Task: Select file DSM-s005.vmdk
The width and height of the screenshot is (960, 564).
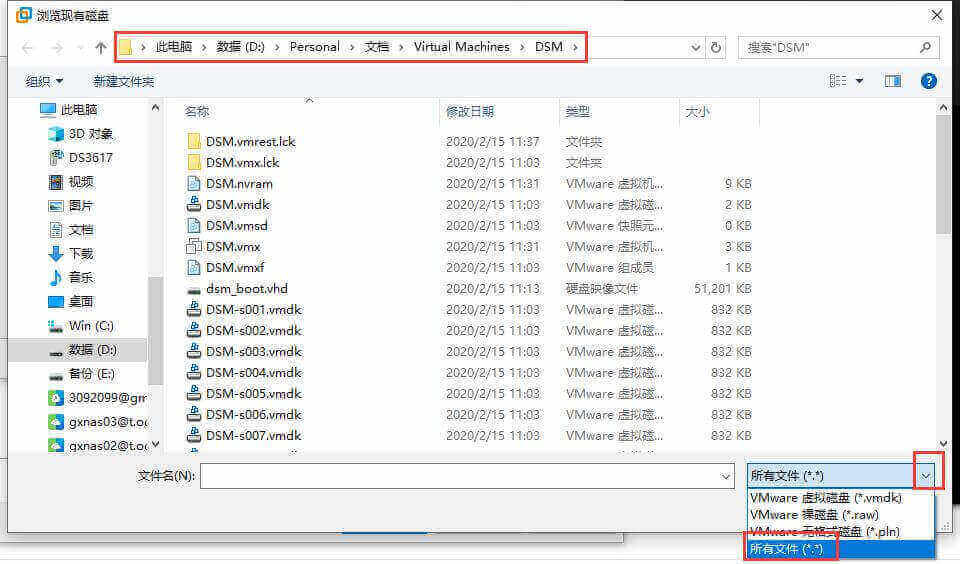Action: click(x=253, y=394)
